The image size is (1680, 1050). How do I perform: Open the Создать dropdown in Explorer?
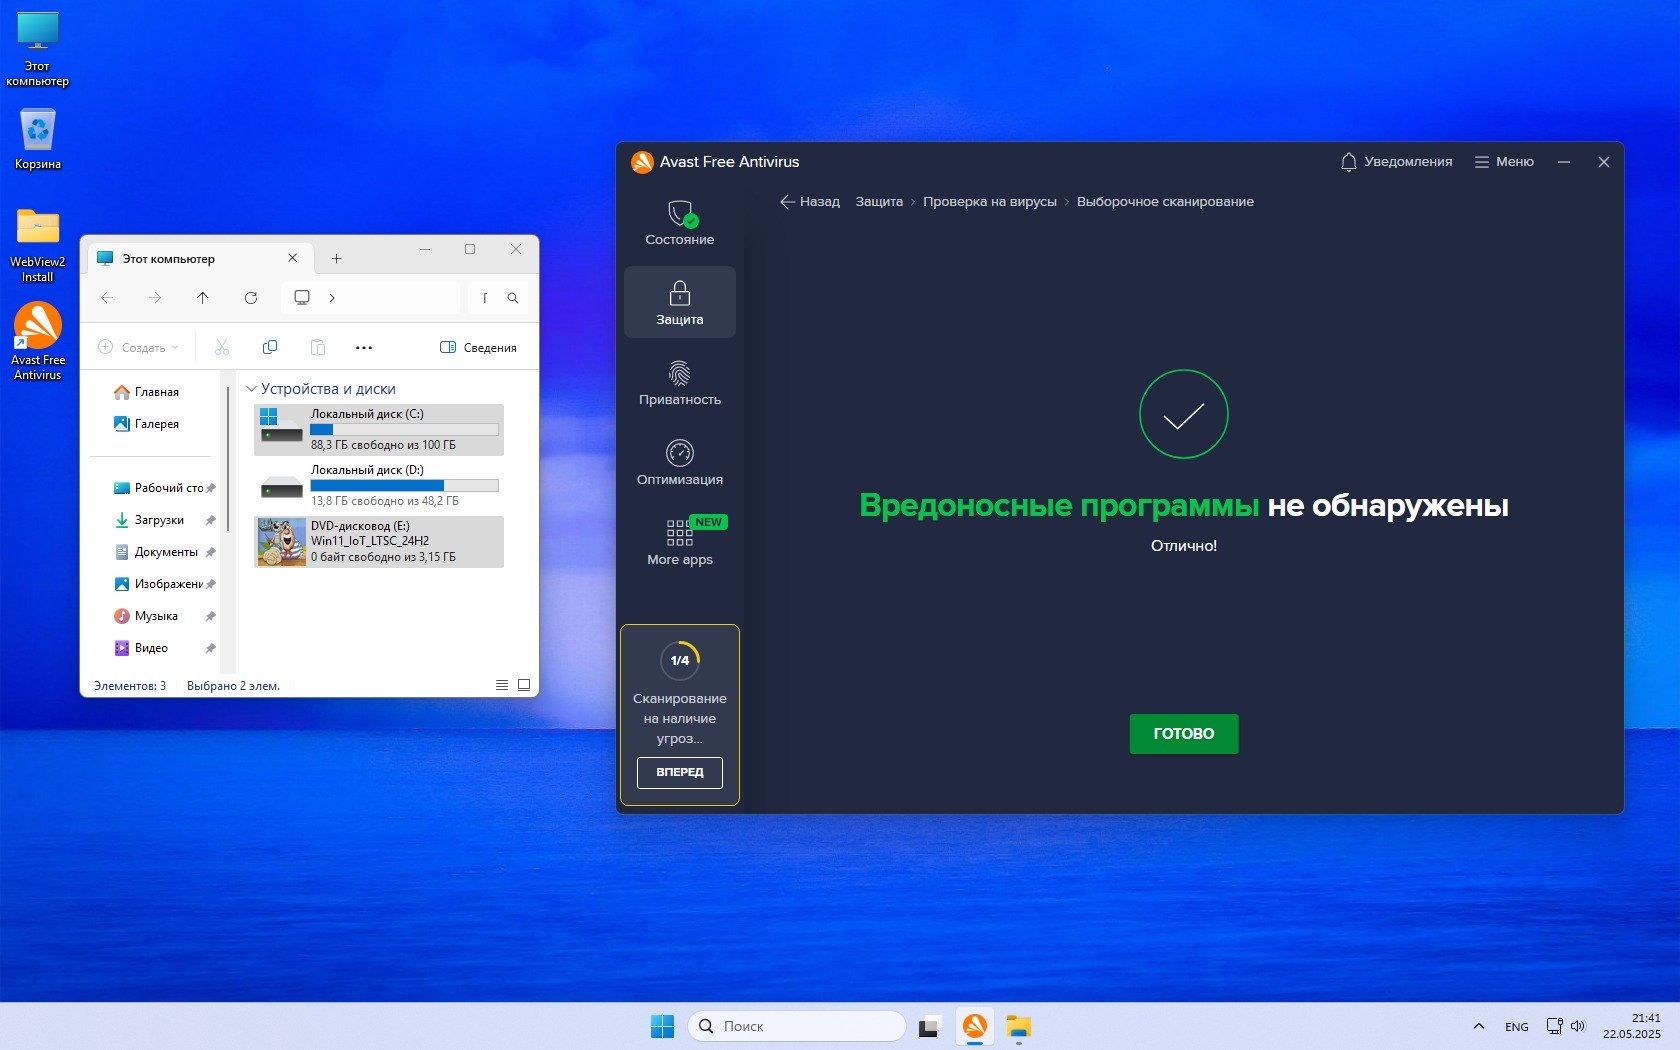(x=139, y=348)
